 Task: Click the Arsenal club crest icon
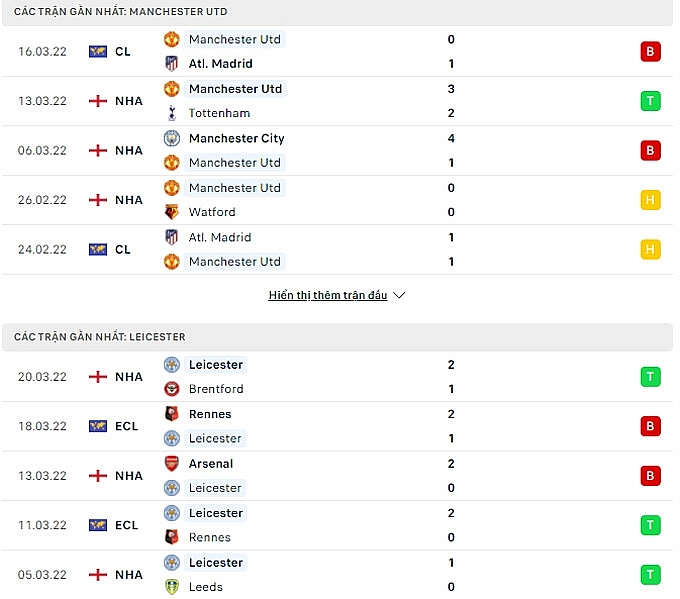(x=171, y=464)
